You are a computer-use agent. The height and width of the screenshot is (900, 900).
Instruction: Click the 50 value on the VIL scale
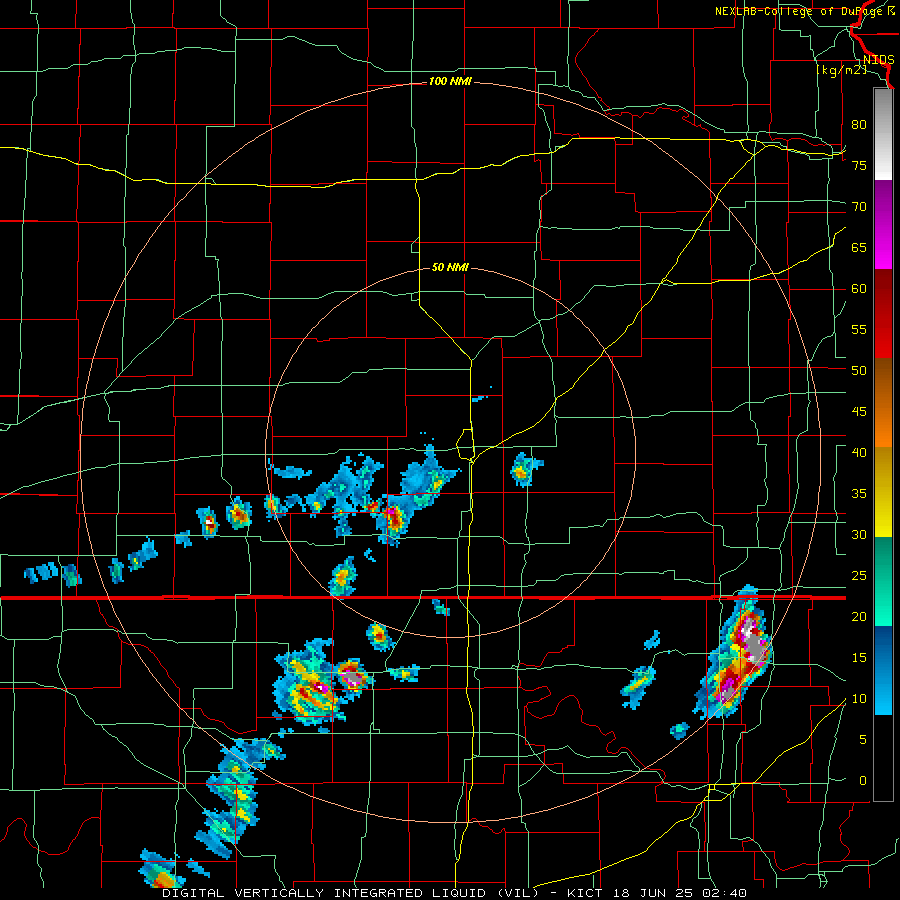pyautogui.click(x=859, y=370)
